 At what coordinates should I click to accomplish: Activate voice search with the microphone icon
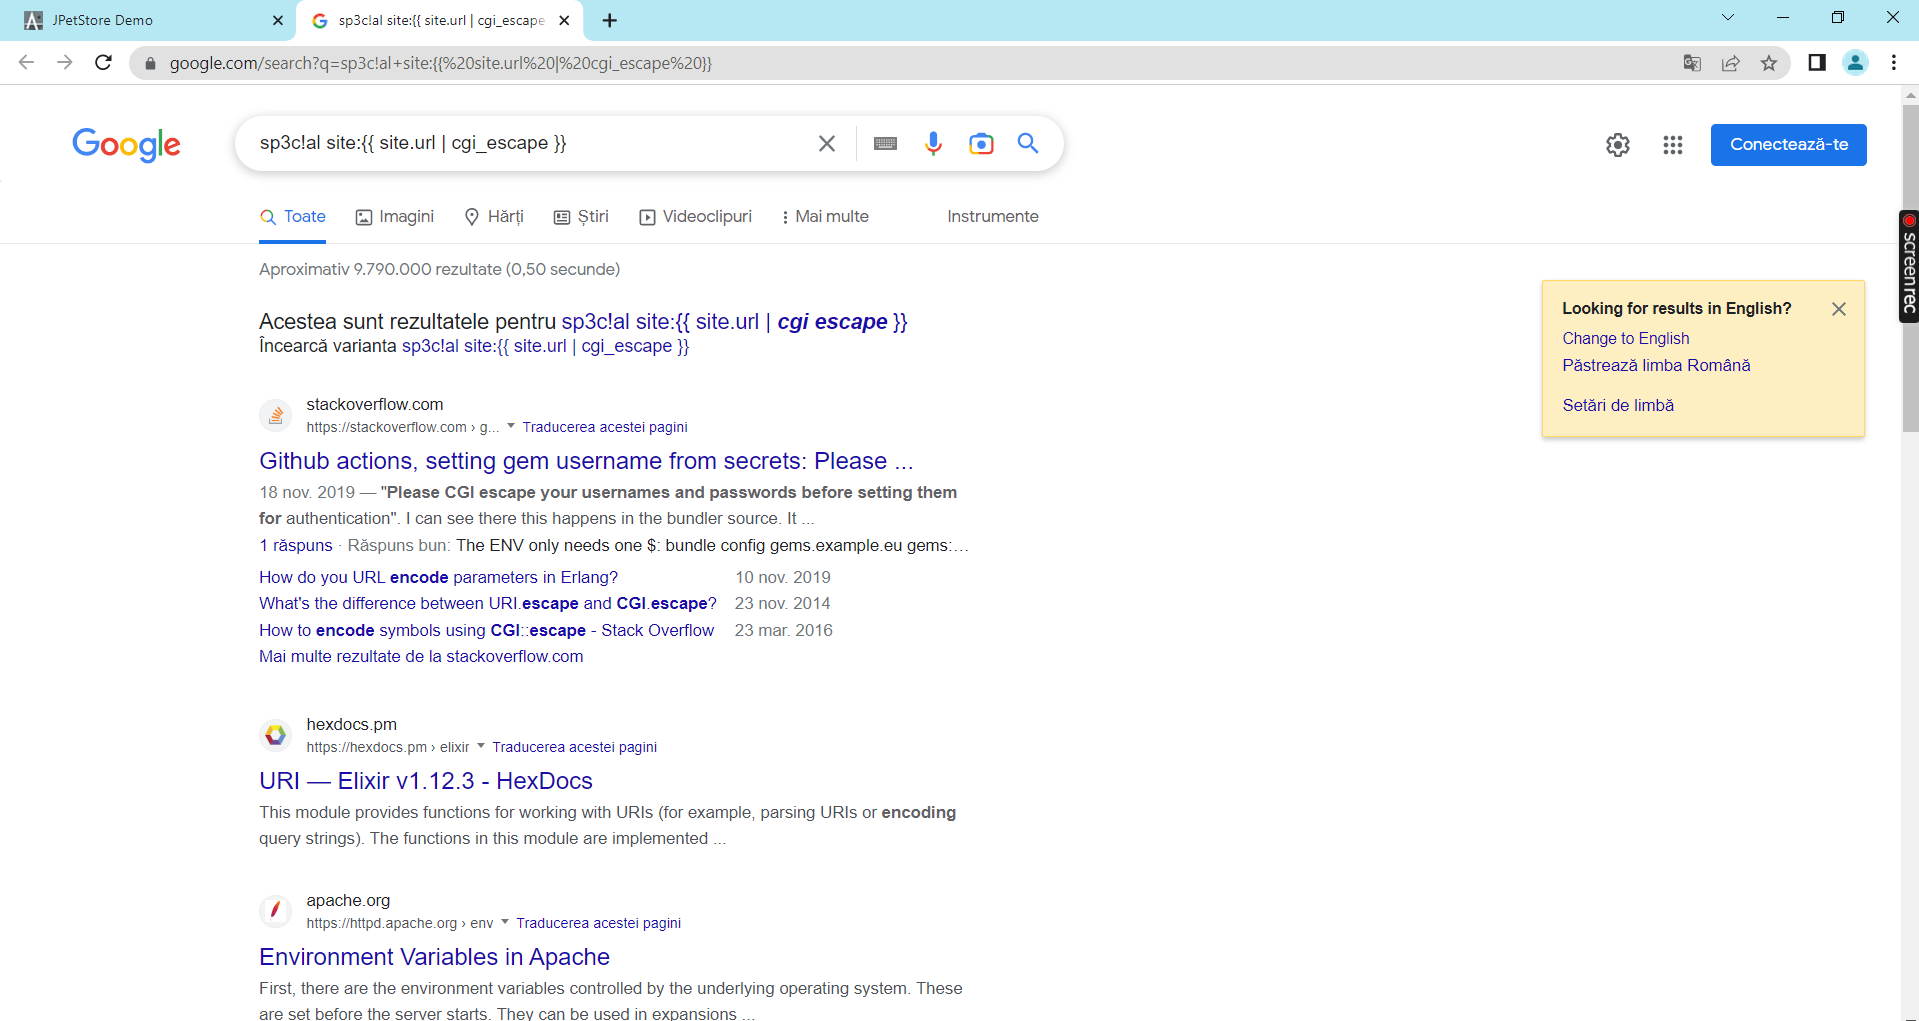pos(933,143)
